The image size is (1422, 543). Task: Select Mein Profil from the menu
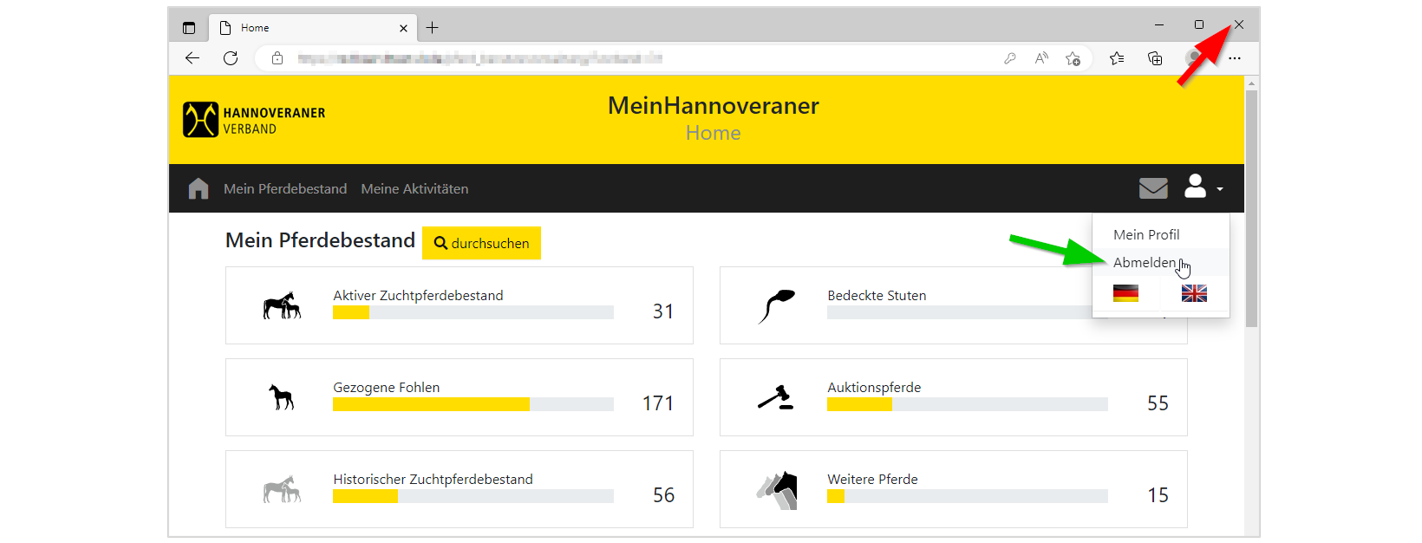[x=1146, y=235]
